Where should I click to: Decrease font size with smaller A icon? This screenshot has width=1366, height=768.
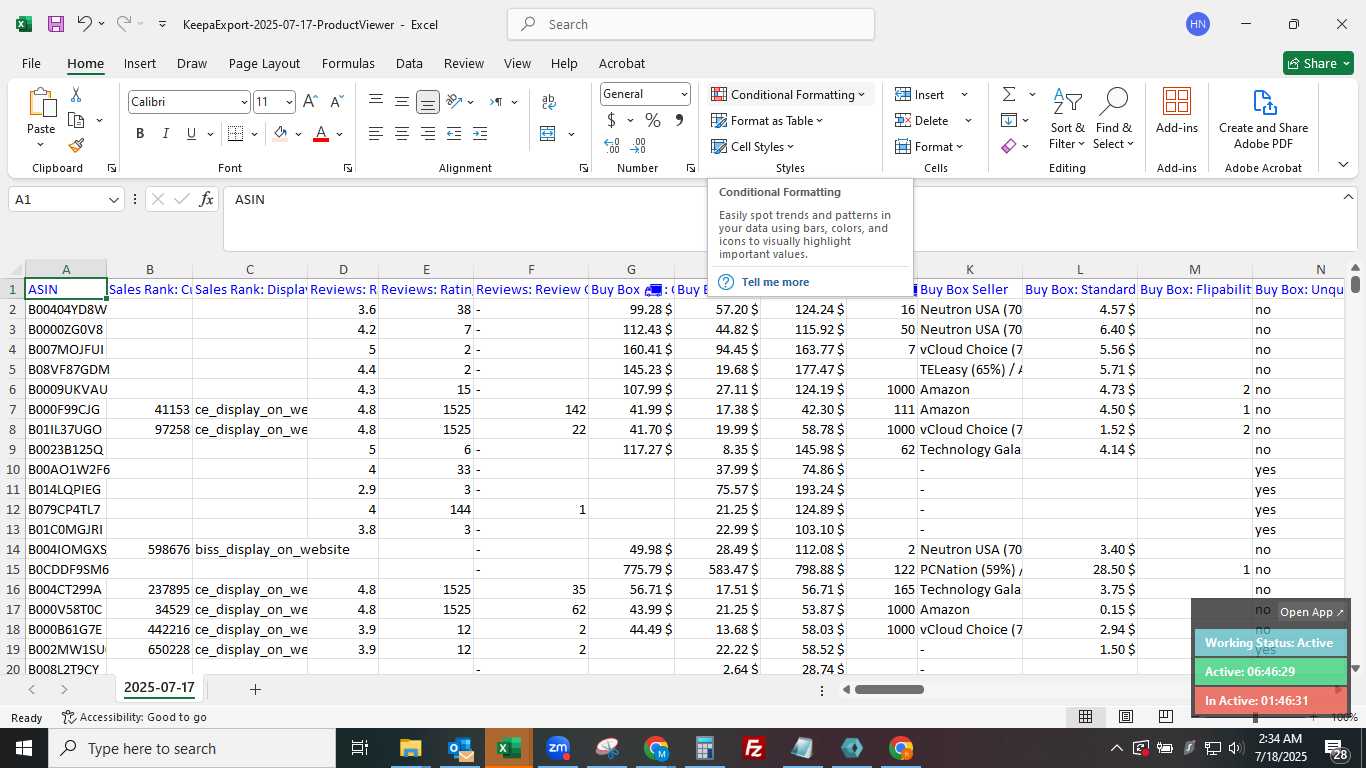[x=336, y=102]
